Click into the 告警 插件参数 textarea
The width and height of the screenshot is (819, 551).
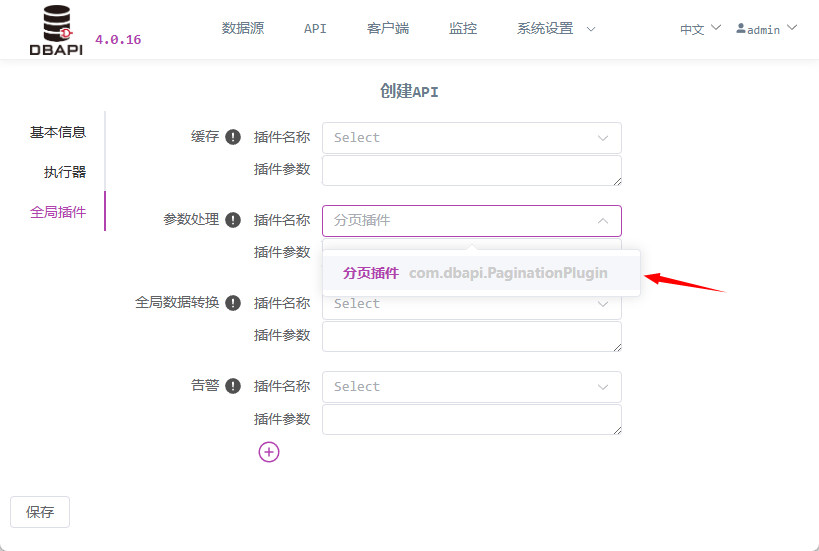(x=472, y=419)
